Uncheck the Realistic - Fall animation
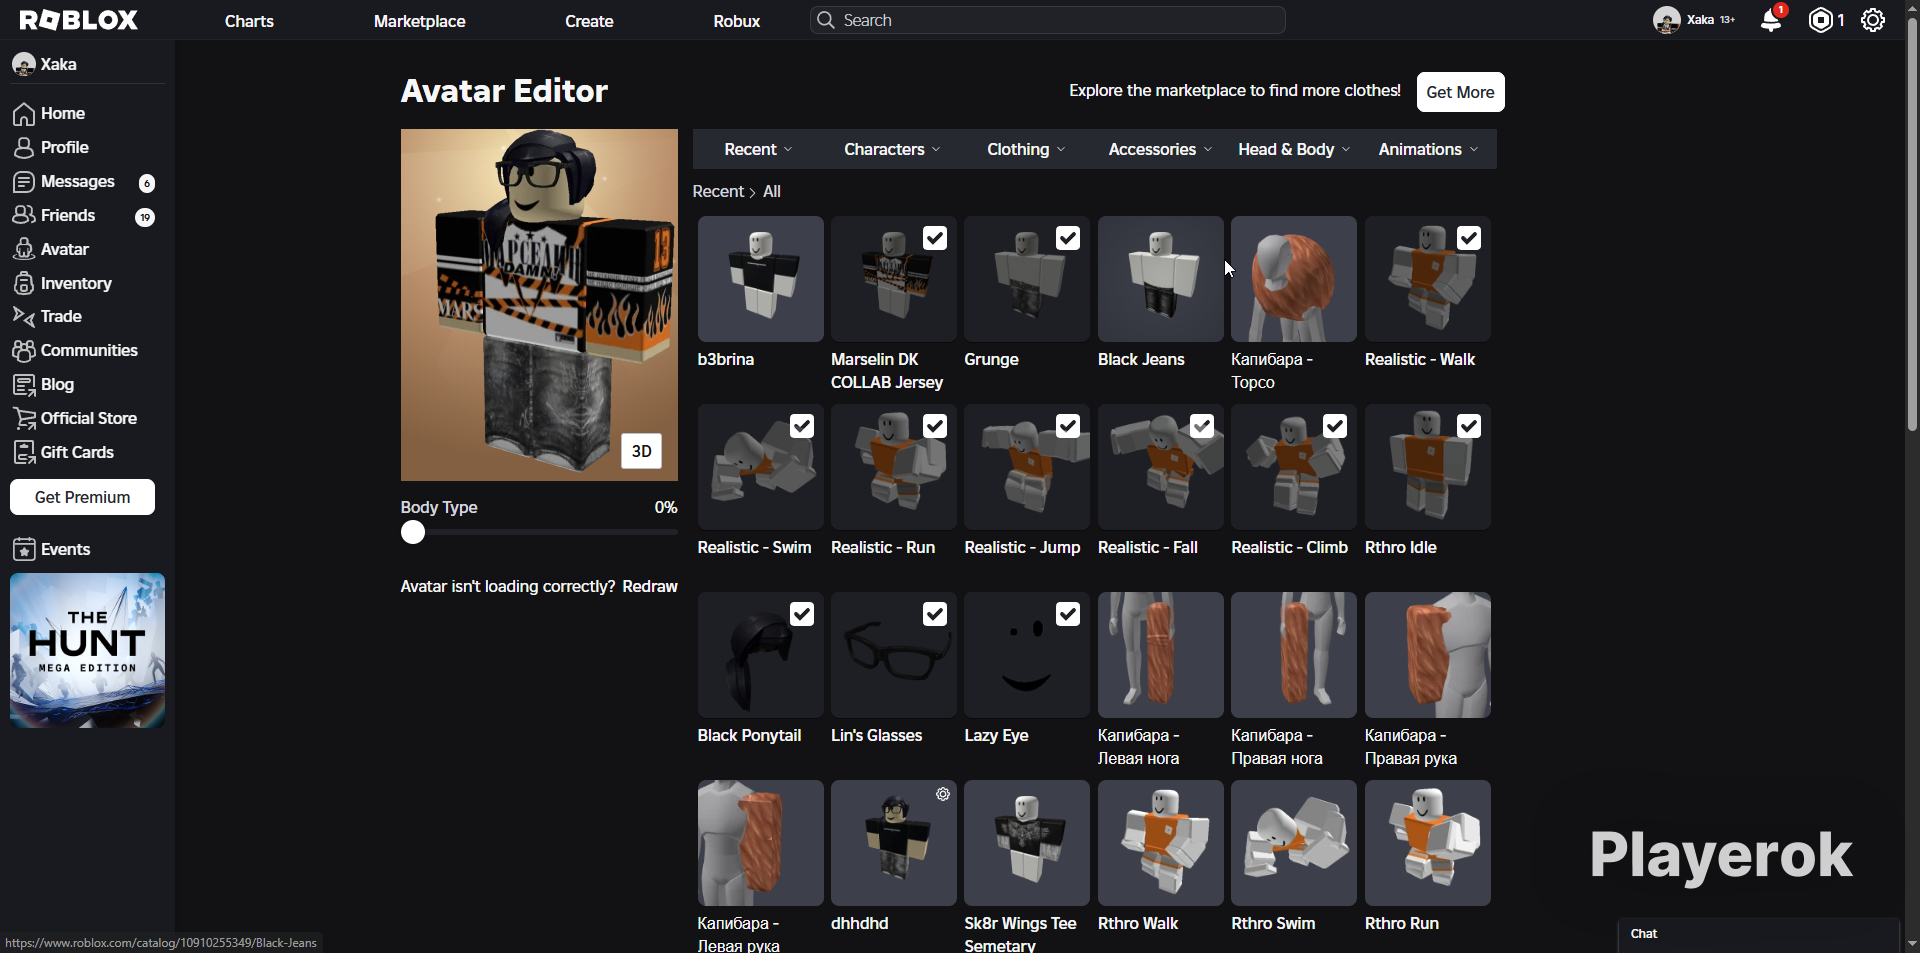 (1202, 426)
